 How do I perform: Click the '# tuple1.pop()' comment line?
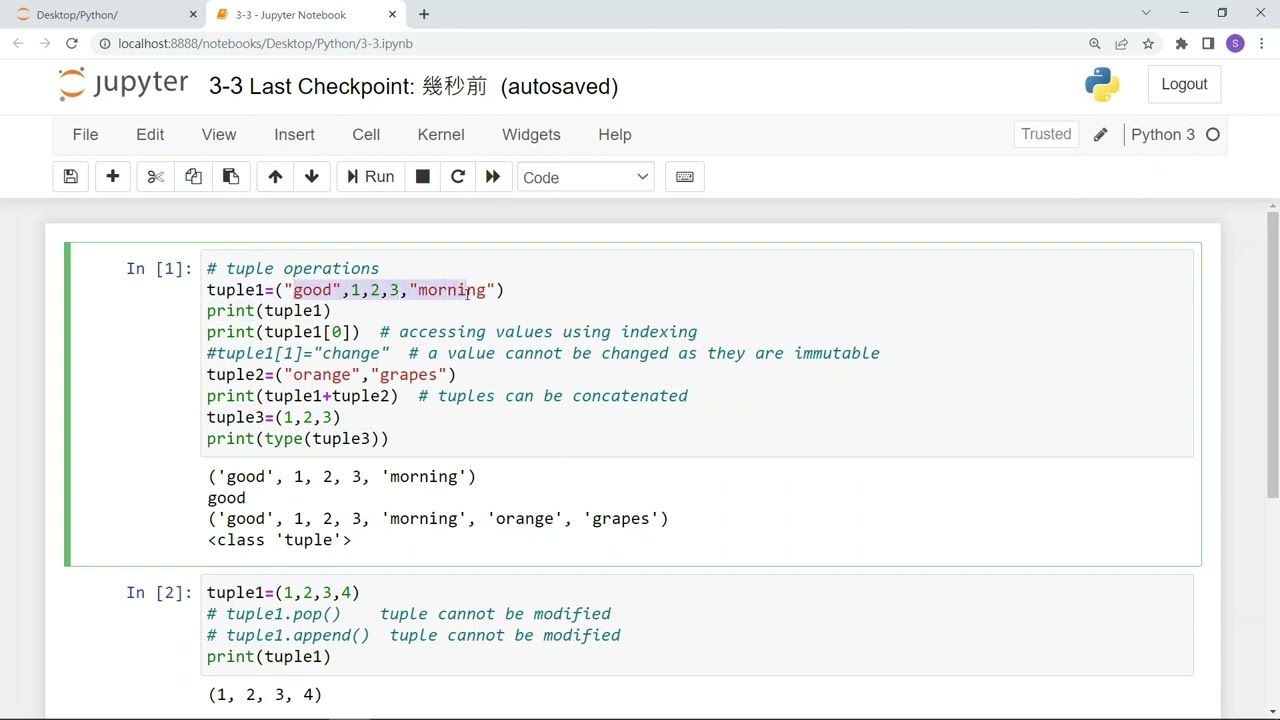click(409, 614)
